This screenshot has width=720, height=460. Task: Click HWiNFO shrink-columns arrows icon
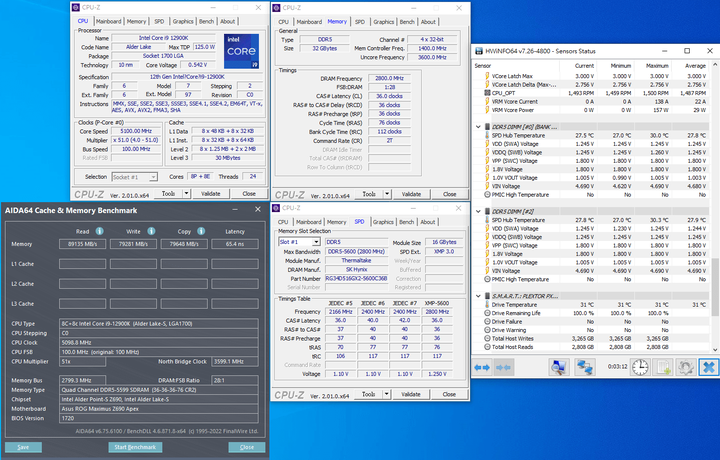[504, 367]
